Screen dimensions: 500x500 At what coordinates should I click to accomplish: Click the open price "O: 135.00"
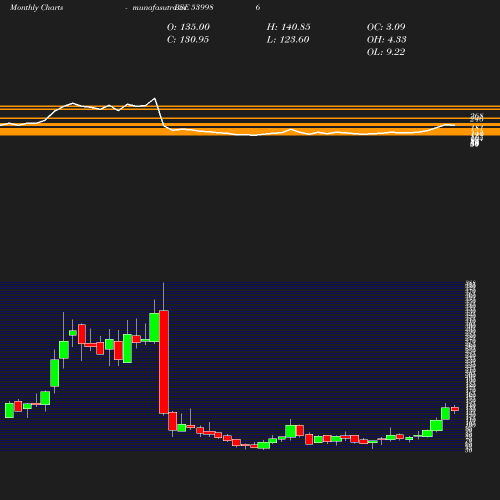tap(188, 27)
